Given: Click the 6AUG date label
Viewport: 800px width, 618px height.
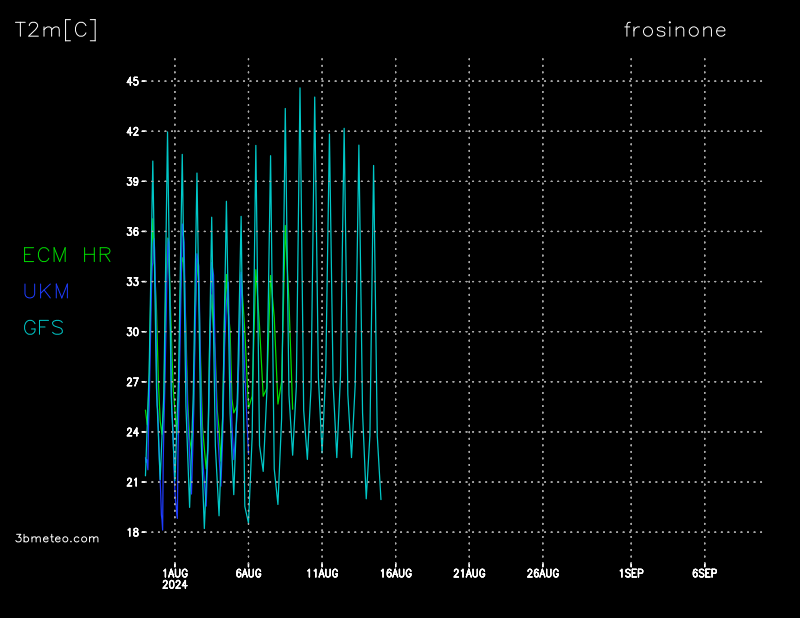Looking at the screenshot, I should tap(248, 573).
